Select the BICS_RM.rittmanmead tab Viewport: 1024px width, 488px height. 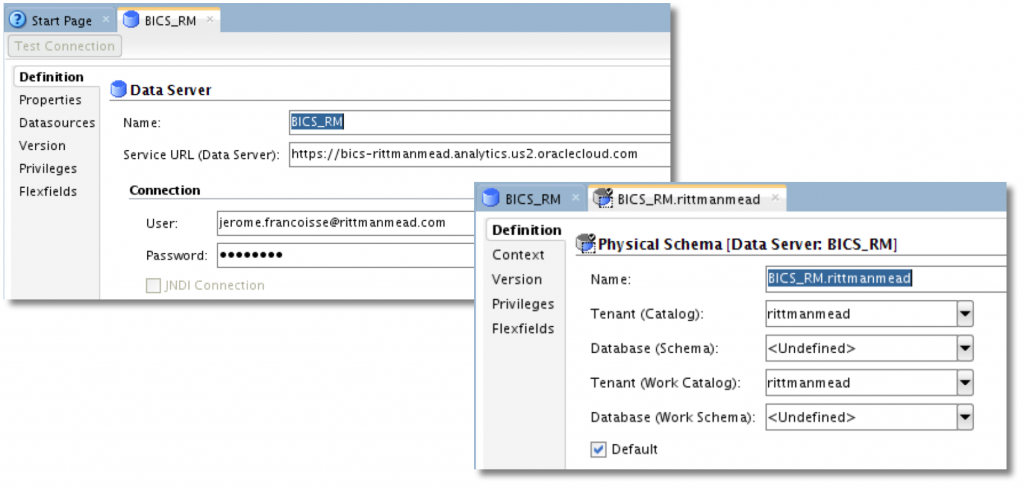pos(687,199)
